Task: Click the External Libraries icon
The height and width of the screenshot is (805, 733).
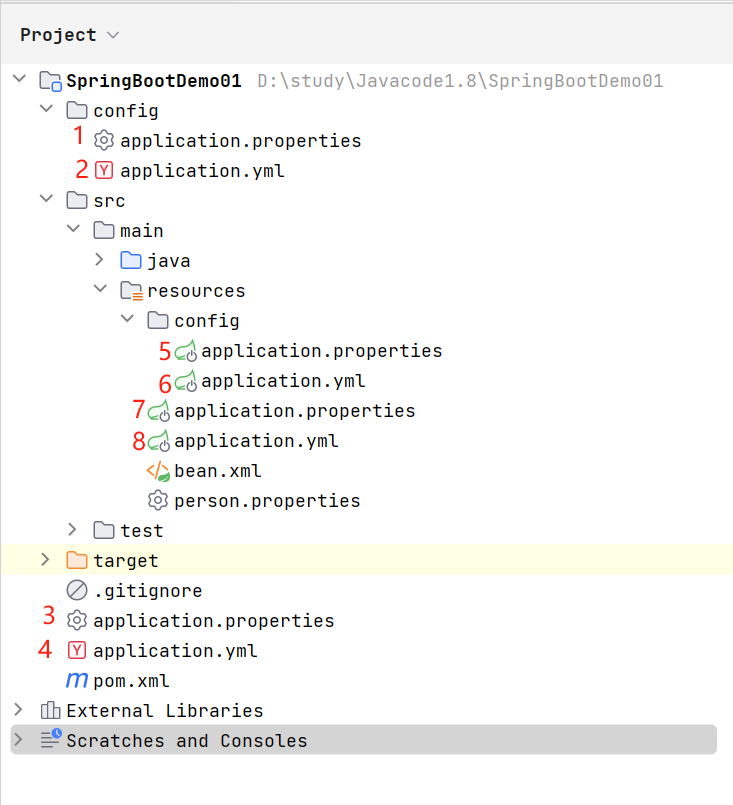Action: tap(50, 711)
